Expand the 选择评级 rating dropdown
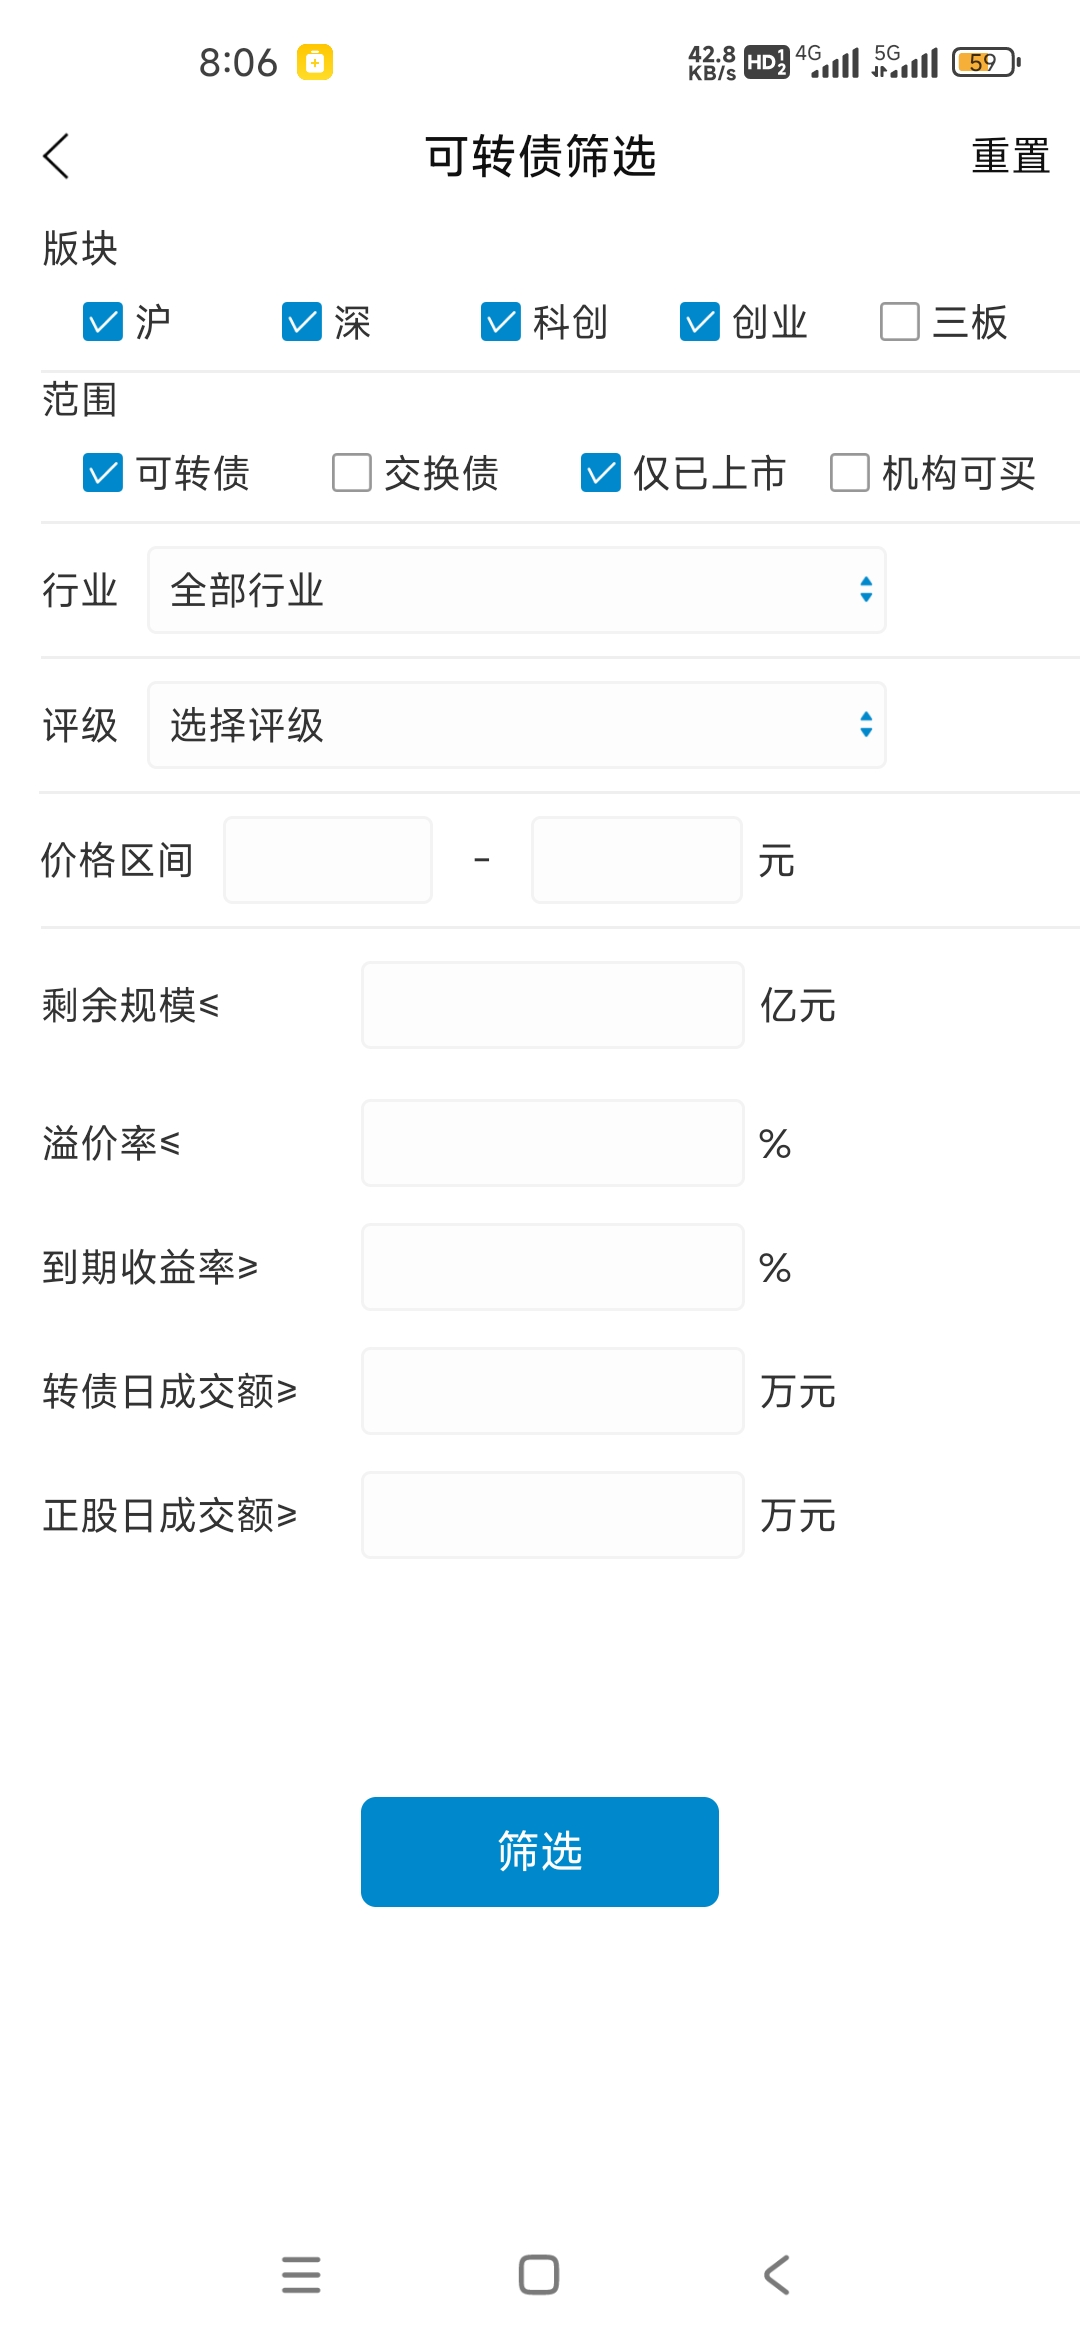This screenshot has height=2340, width=1080. (x=516, y=725)
